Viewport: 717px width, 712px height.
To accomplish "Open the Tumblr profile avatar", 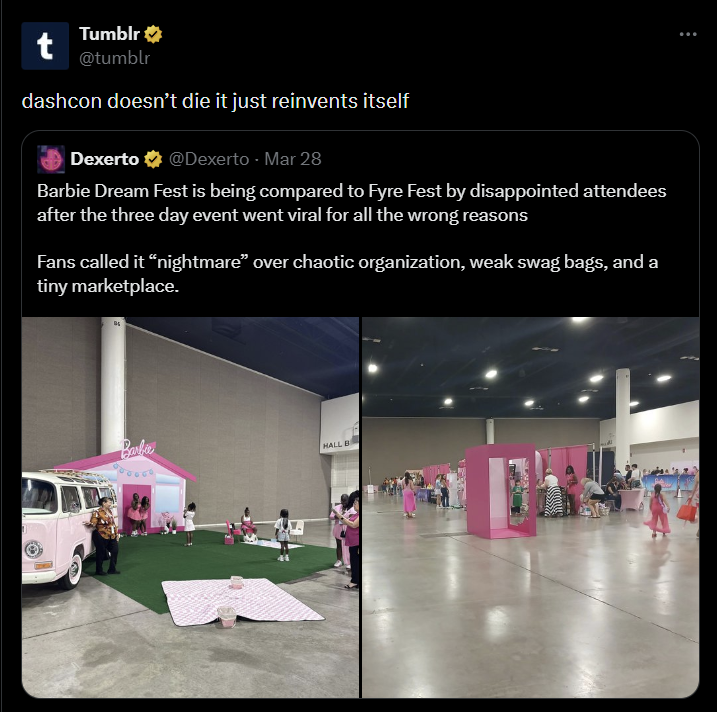I will click(45, 46).
